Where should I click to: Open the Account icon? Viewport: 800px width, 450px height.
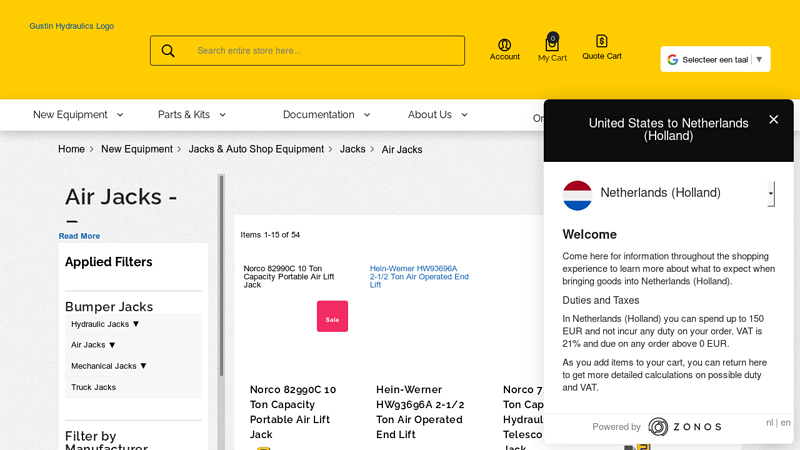(504, 46)
